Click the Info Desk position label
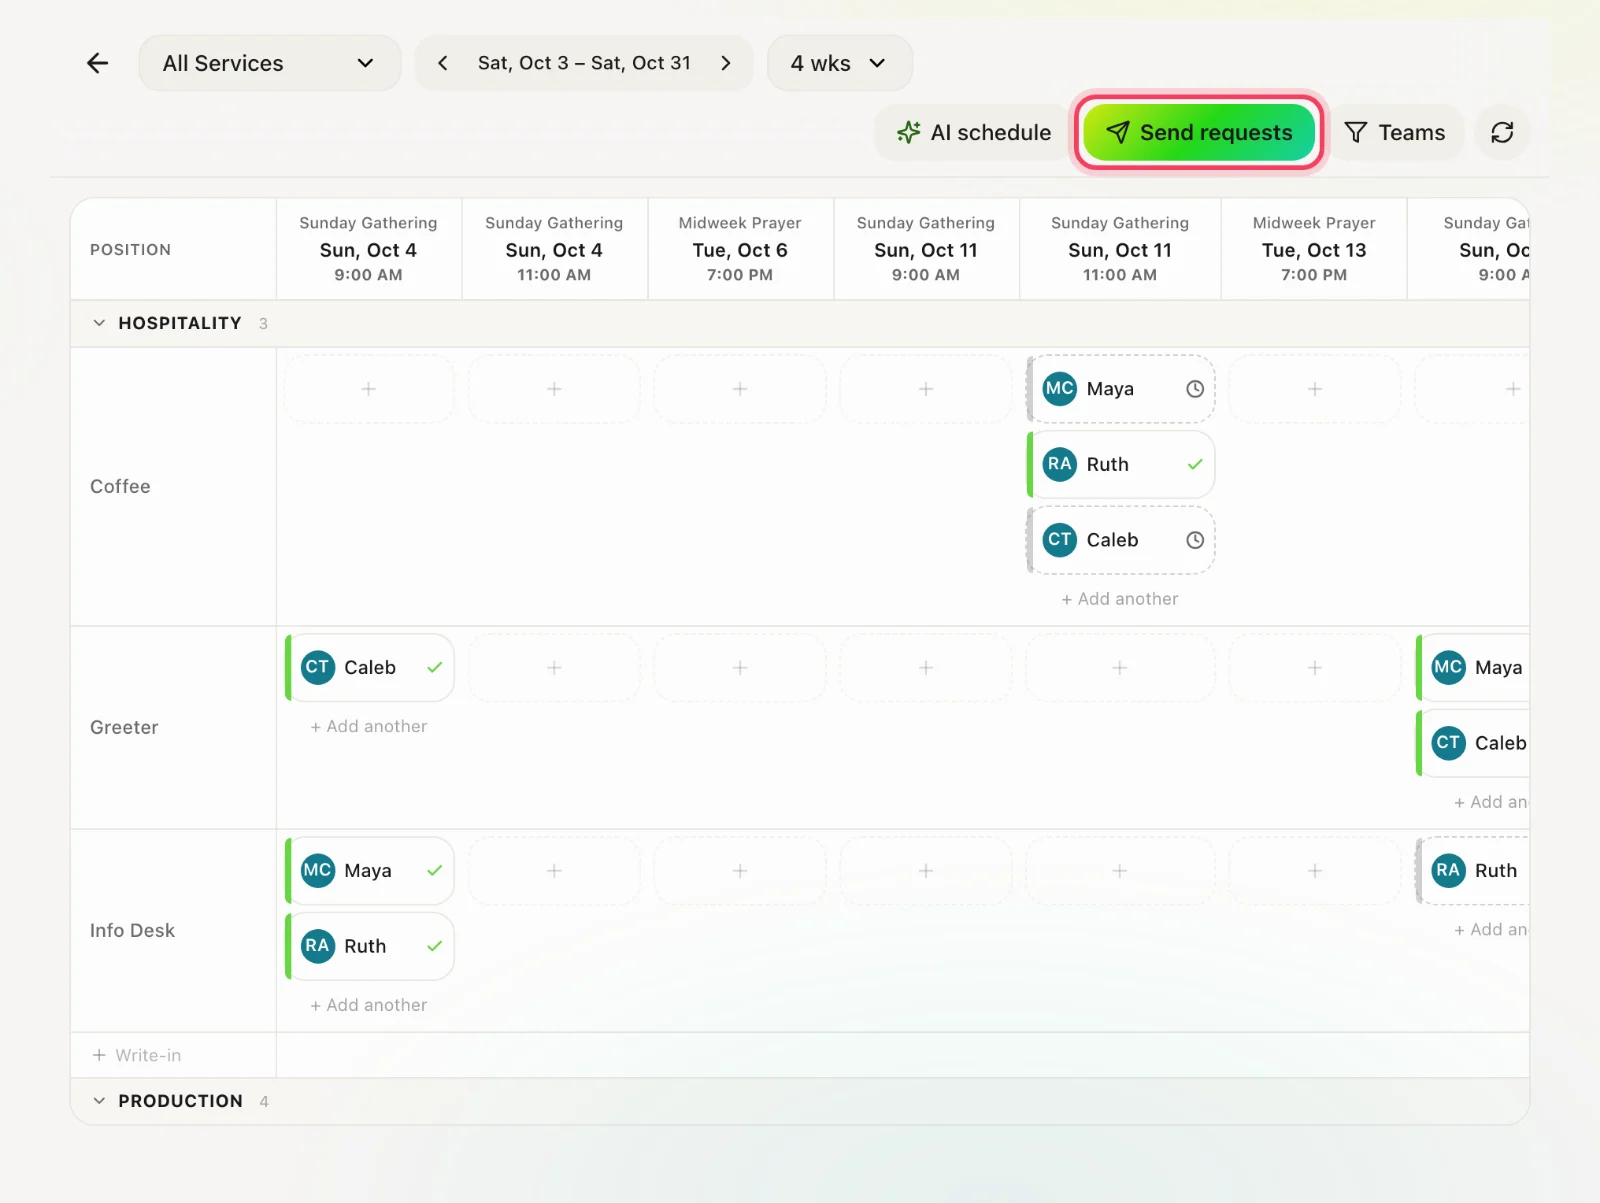This screenshot has height=1203, width=1600. coord(132,930)
